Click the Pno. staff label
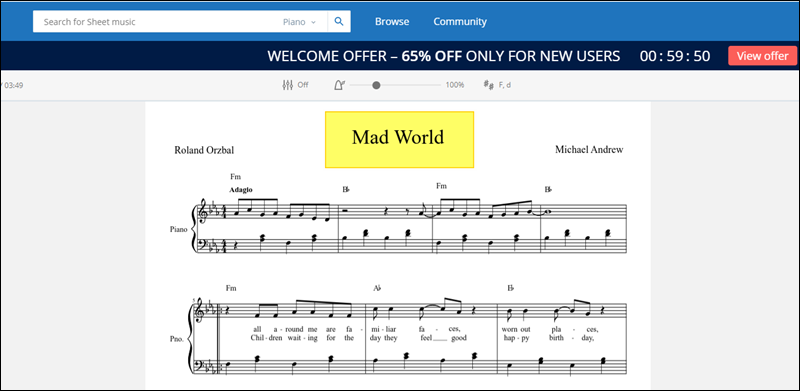The width and height of the screenshot is (800, 391). click(177, 338)
